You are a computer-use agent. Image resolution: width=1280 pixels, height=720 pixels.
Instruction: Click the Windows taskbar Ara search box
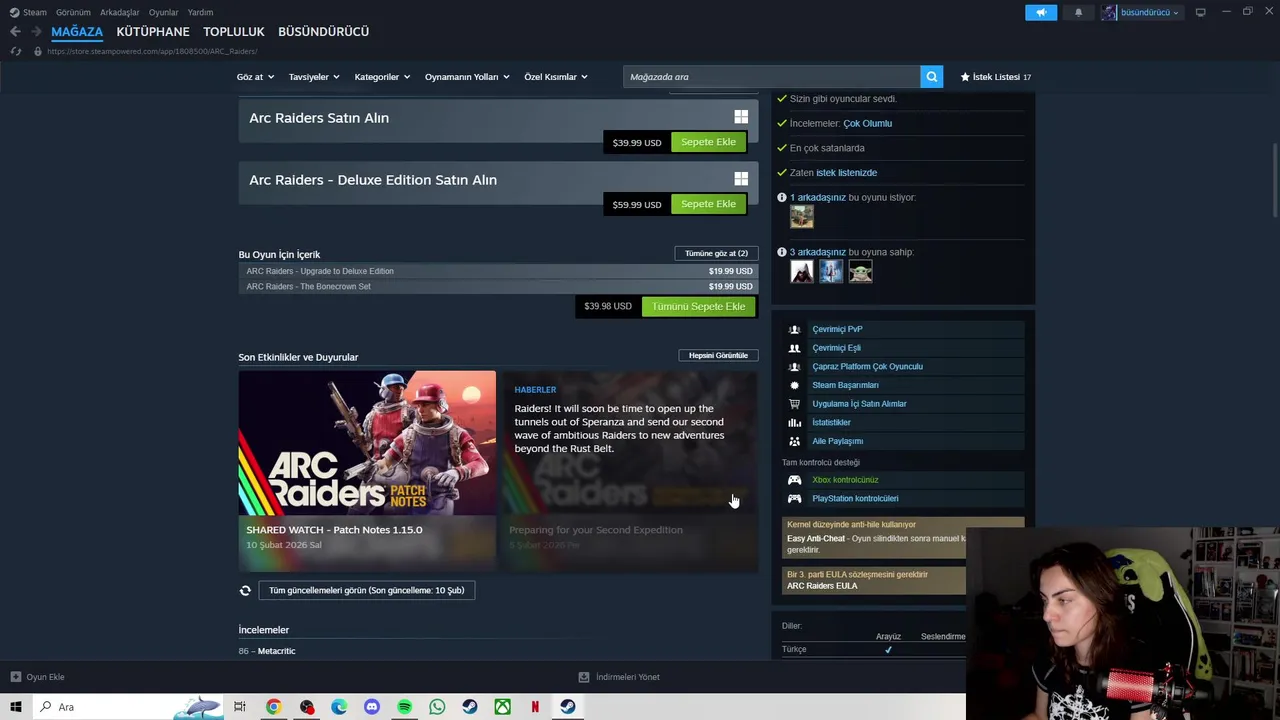126,707
